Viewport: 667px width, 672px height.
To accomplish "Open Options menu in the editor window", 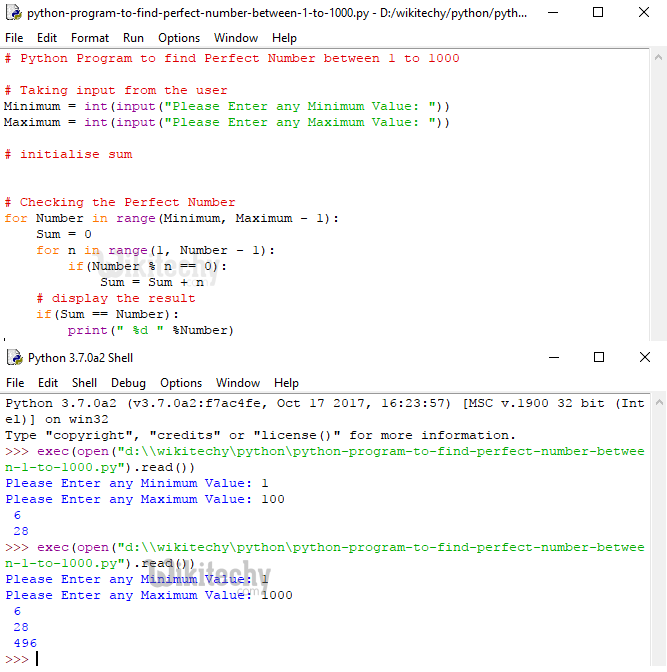I will point(179,38).
